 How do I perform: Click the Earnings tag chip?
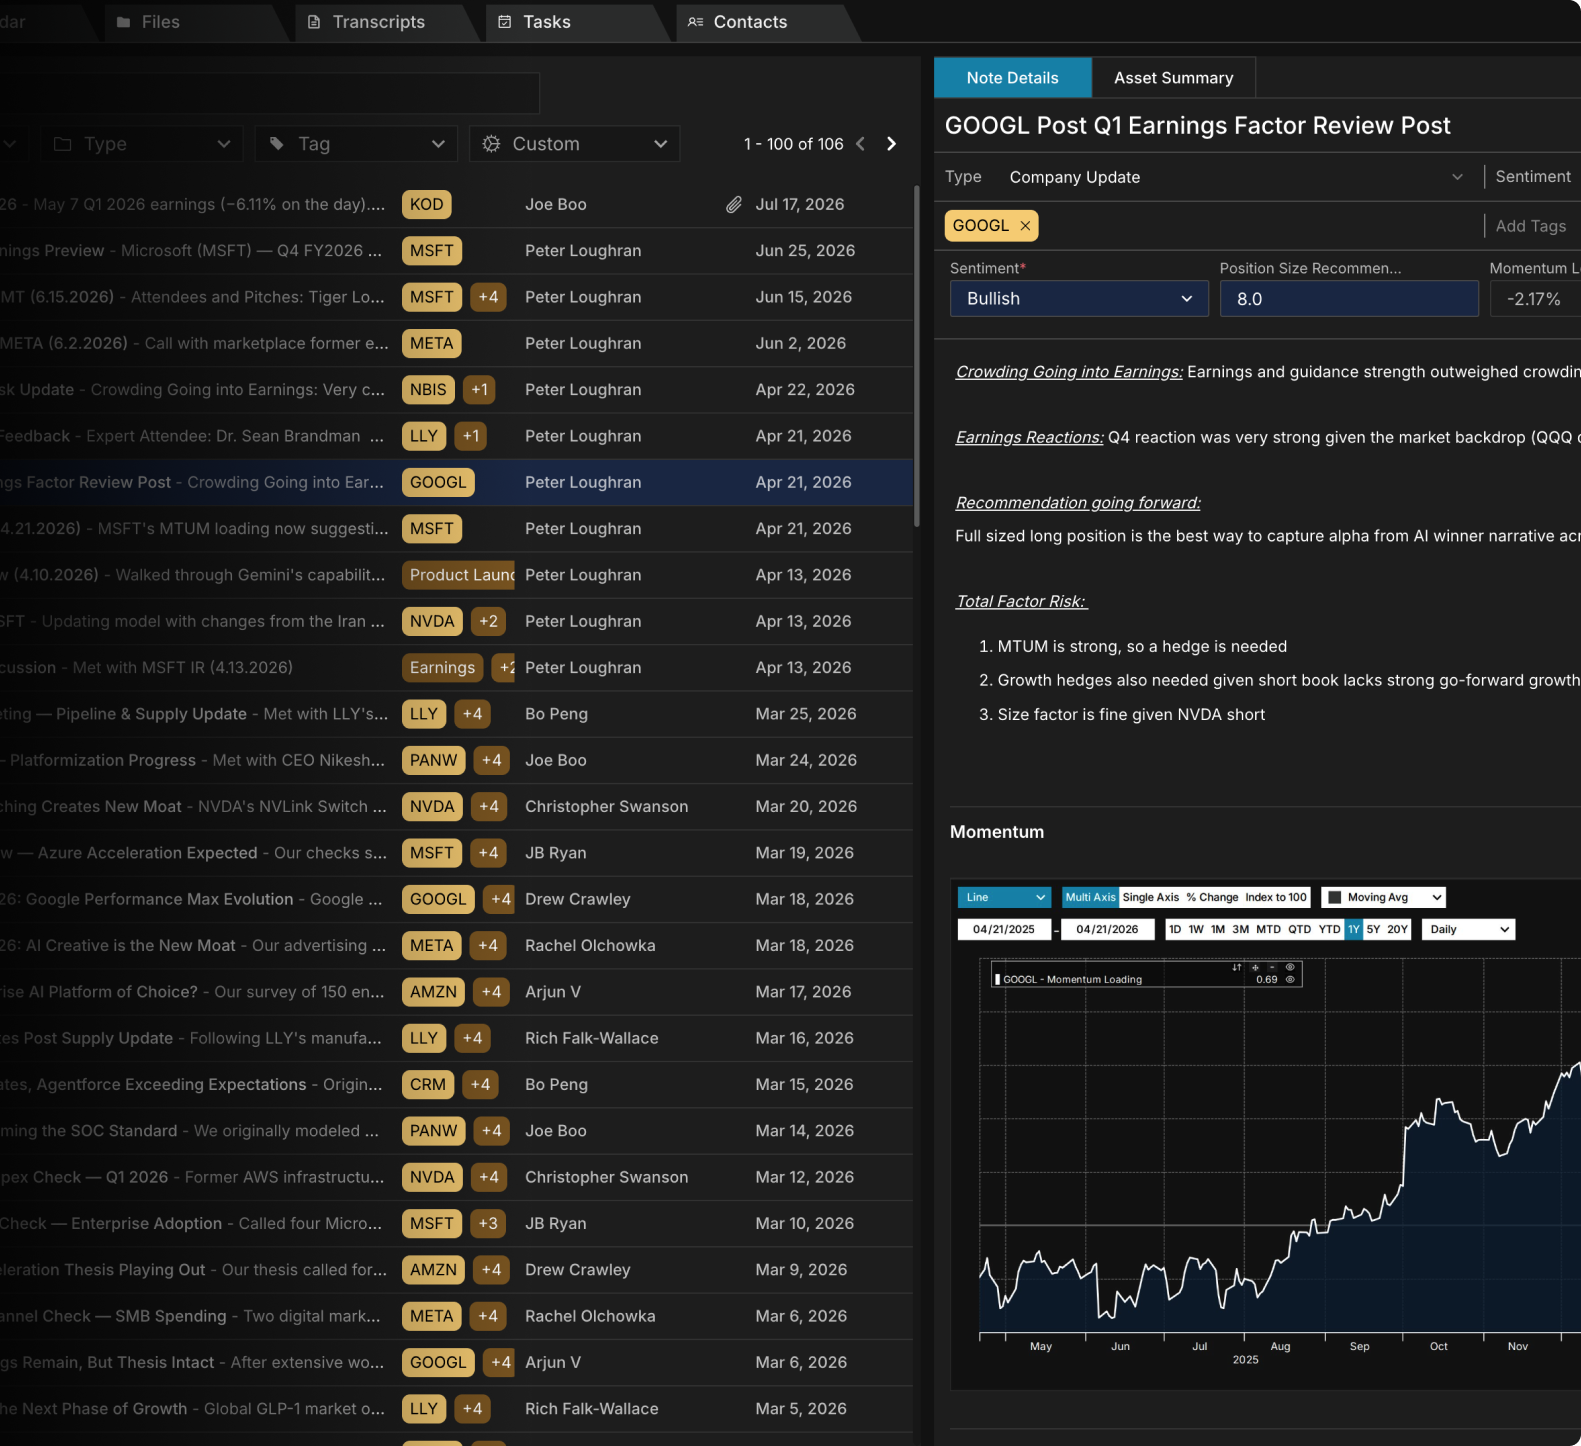442,668
